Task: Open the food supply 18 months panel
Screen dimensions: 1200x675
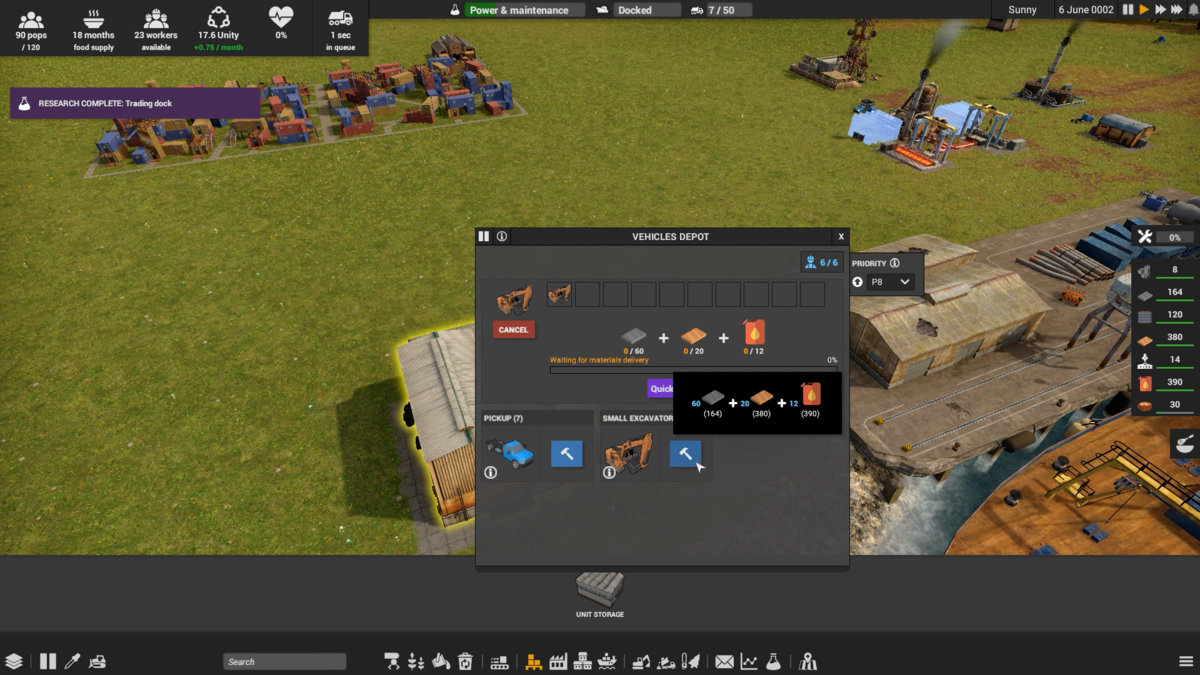Action: click(x=94, y=28)
